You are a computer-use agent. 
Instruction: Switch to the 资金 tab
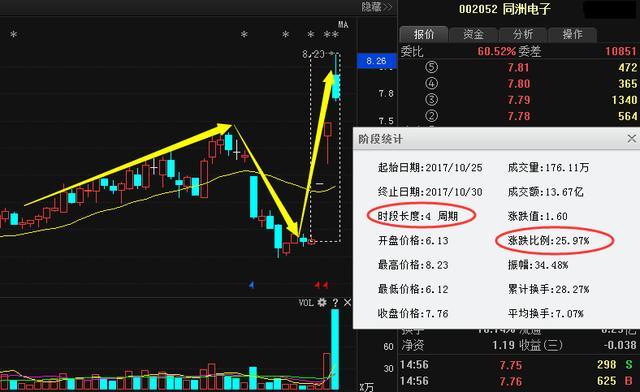(x=473, y=34)
